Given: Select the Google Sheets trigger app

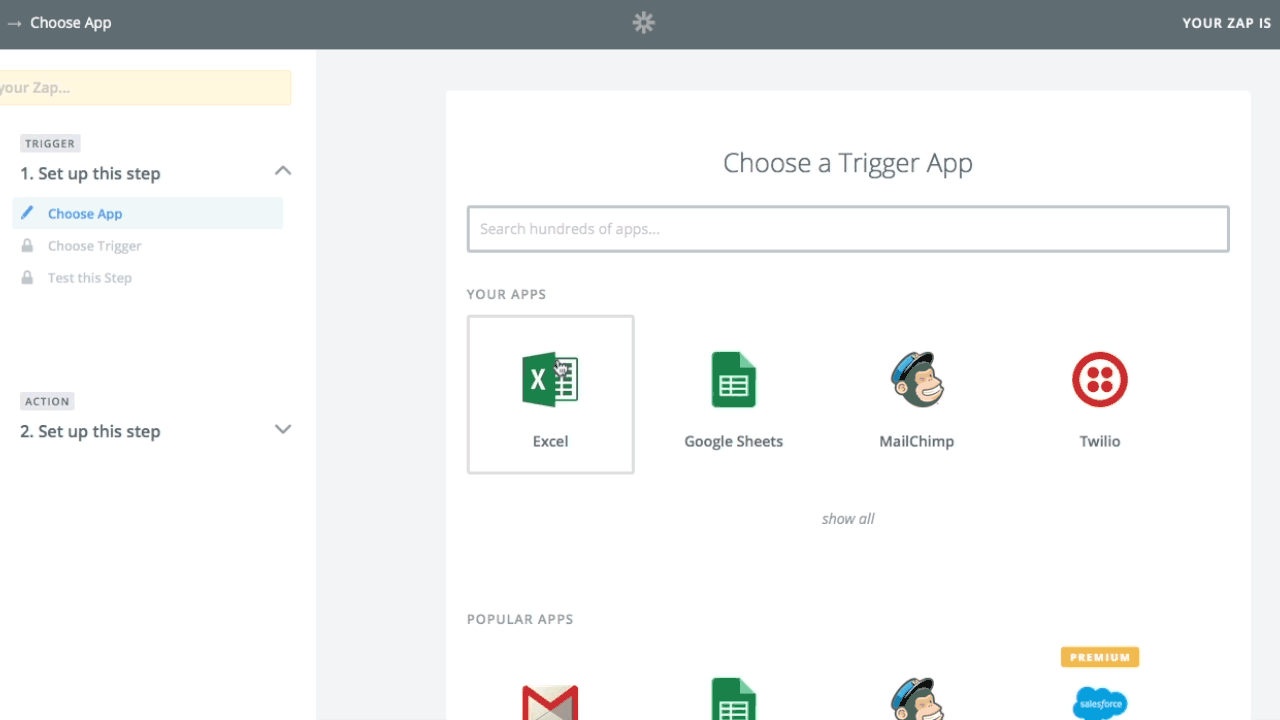Looking at the screenshot, I should 733,394.
